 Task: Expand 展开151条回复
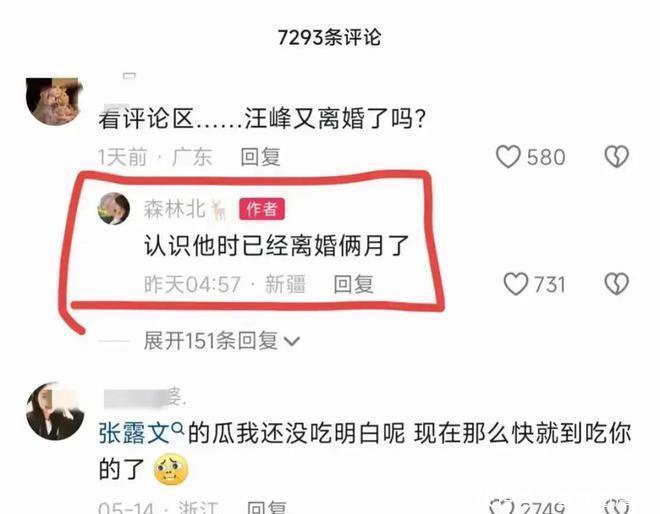pos(221,341)
